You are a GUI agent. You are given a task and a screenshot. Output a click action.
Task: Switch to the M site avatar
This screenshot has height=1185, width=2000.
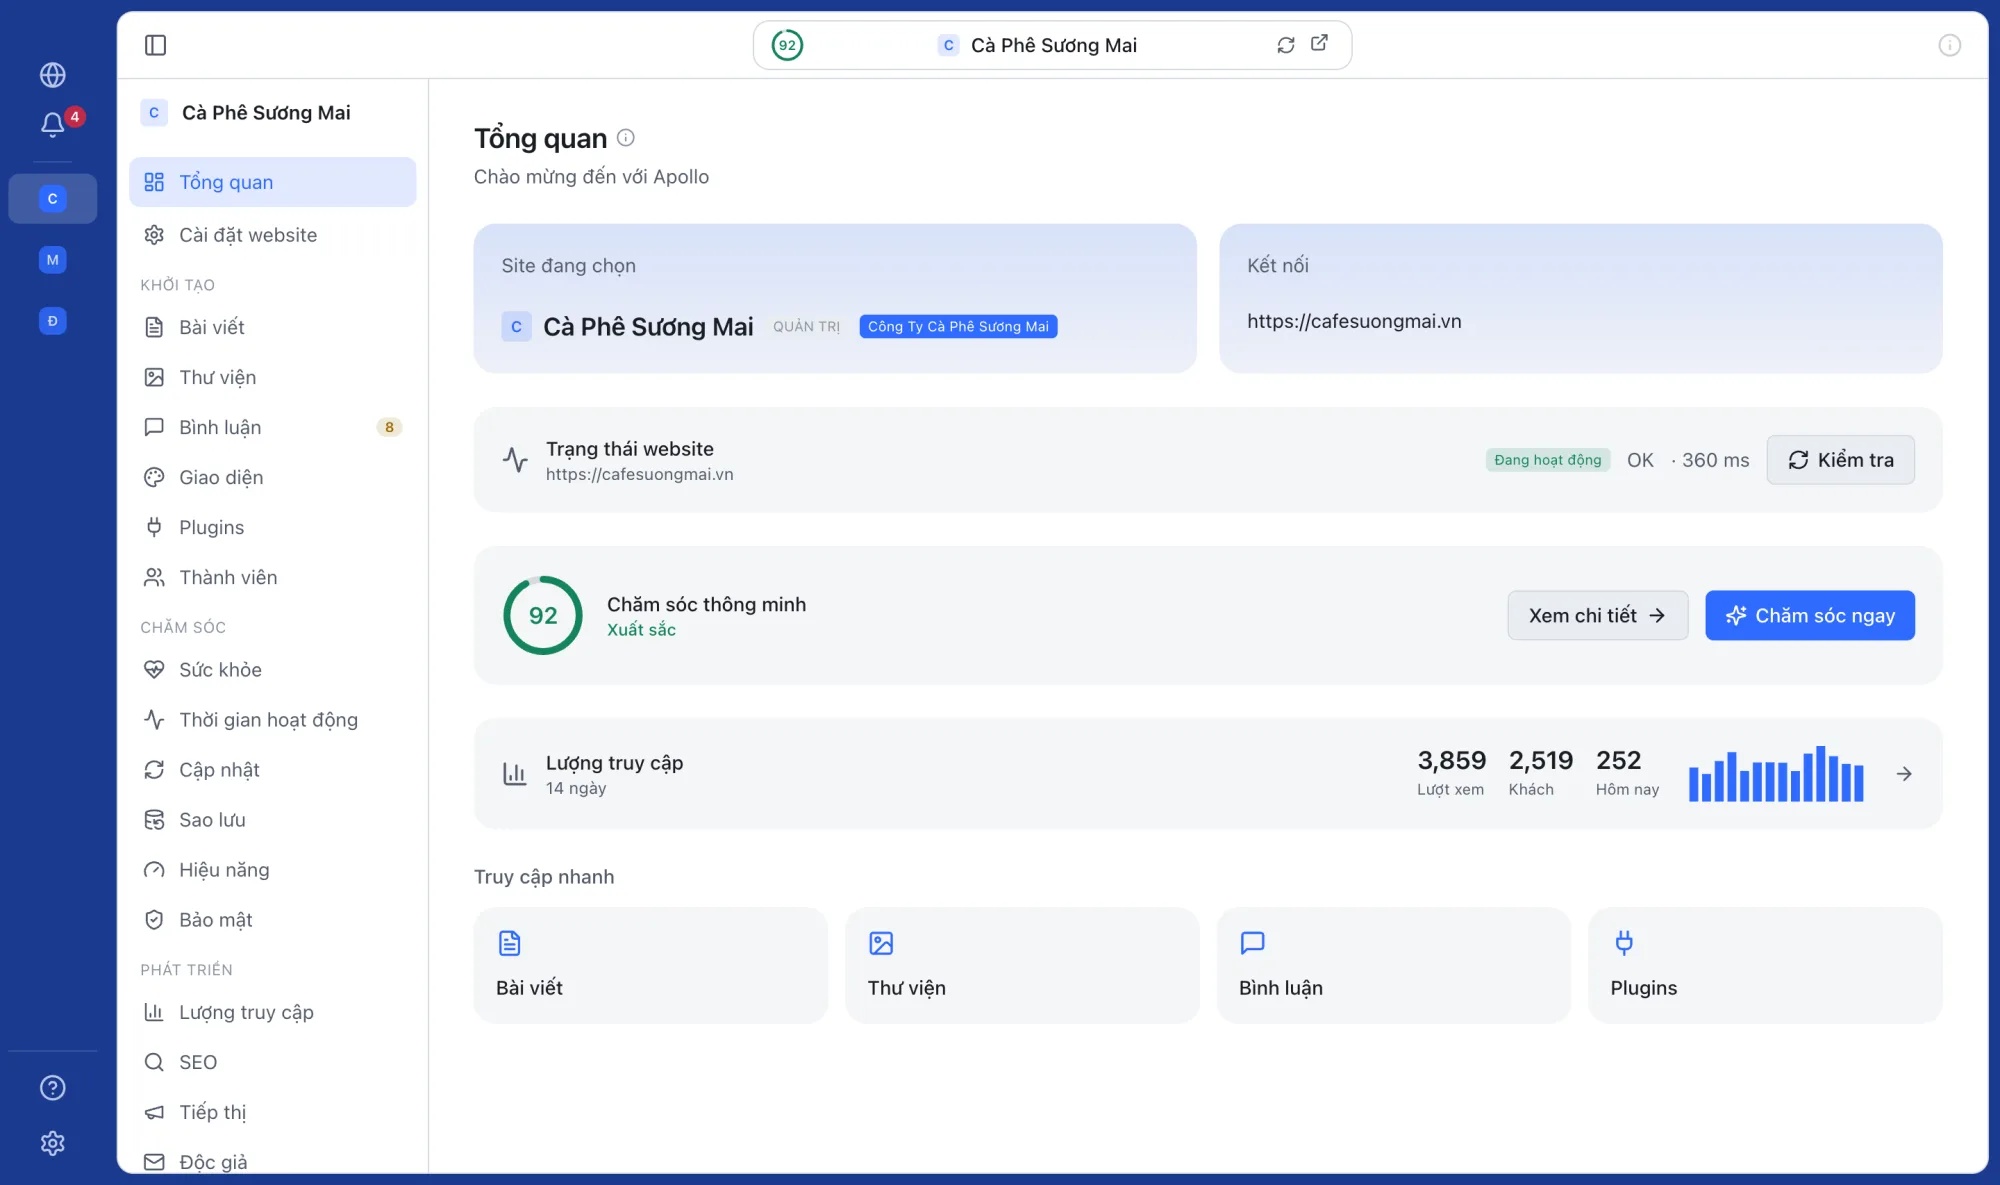coord(53,260)
